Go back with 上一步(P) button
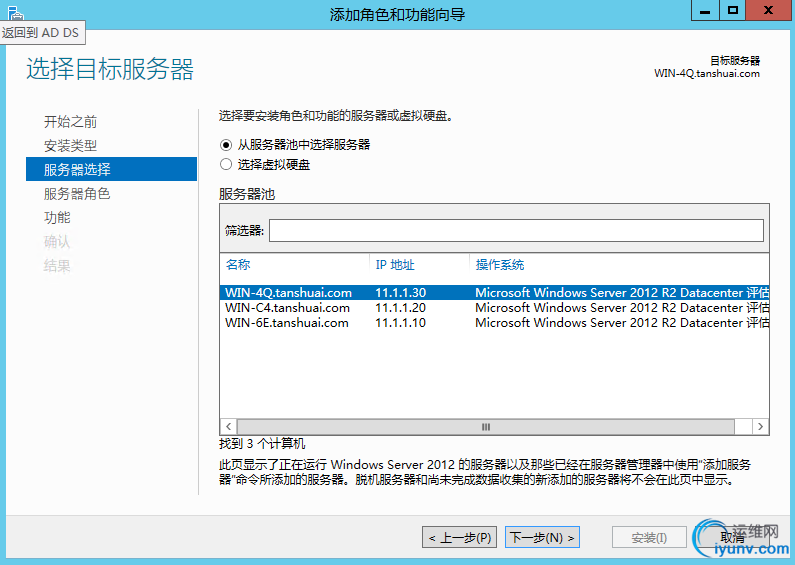 pyautogui.click(x=459, y=537)
